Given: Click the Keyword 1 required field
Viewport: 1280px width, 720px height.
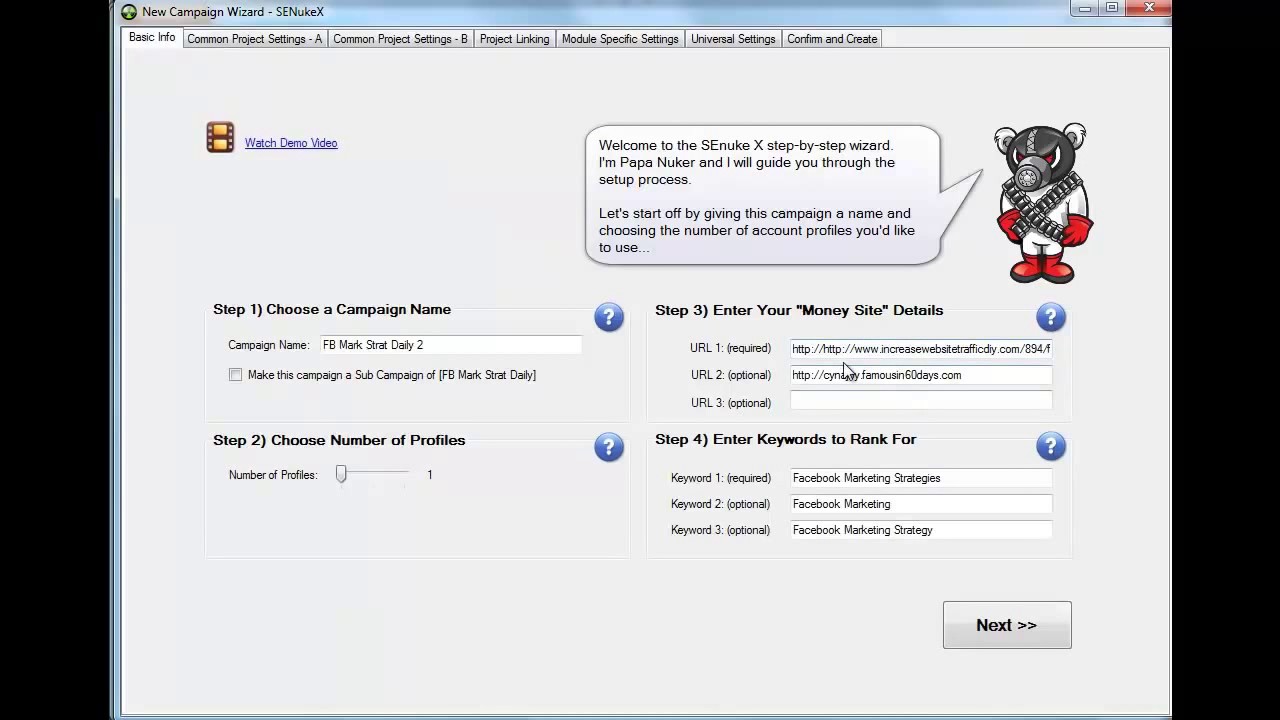Looking at the screenshot, I should tap(921, 478).
